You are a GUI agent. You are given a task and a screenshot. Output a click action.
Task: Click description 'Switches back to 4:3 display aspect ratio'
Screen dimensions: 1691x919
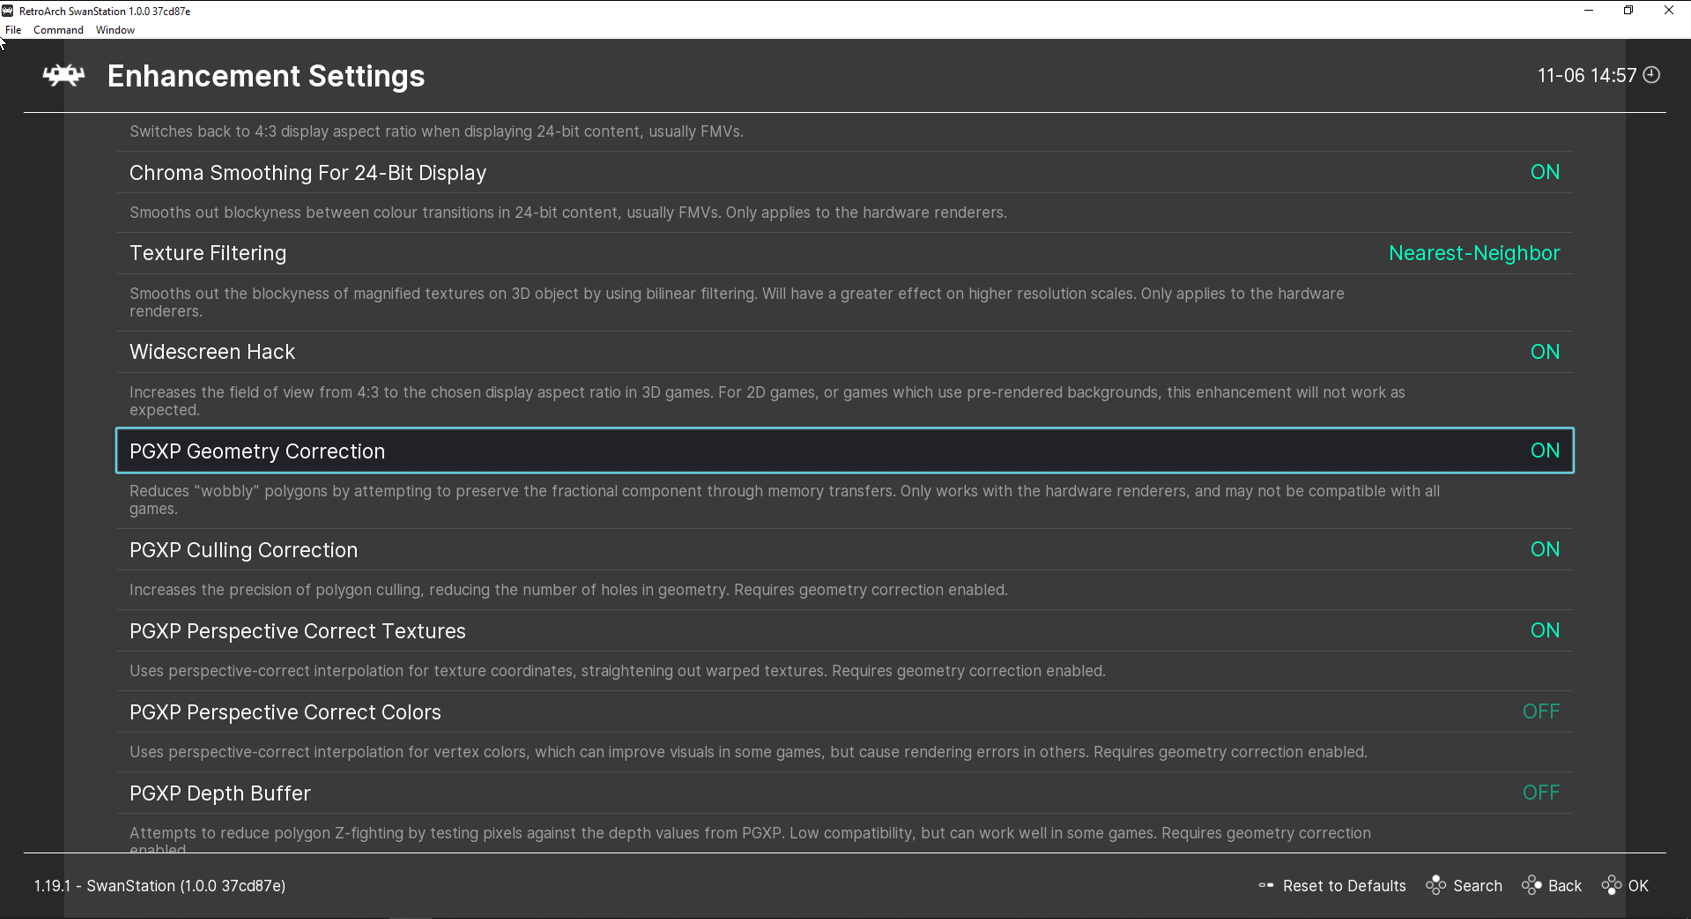click(436, 132)
